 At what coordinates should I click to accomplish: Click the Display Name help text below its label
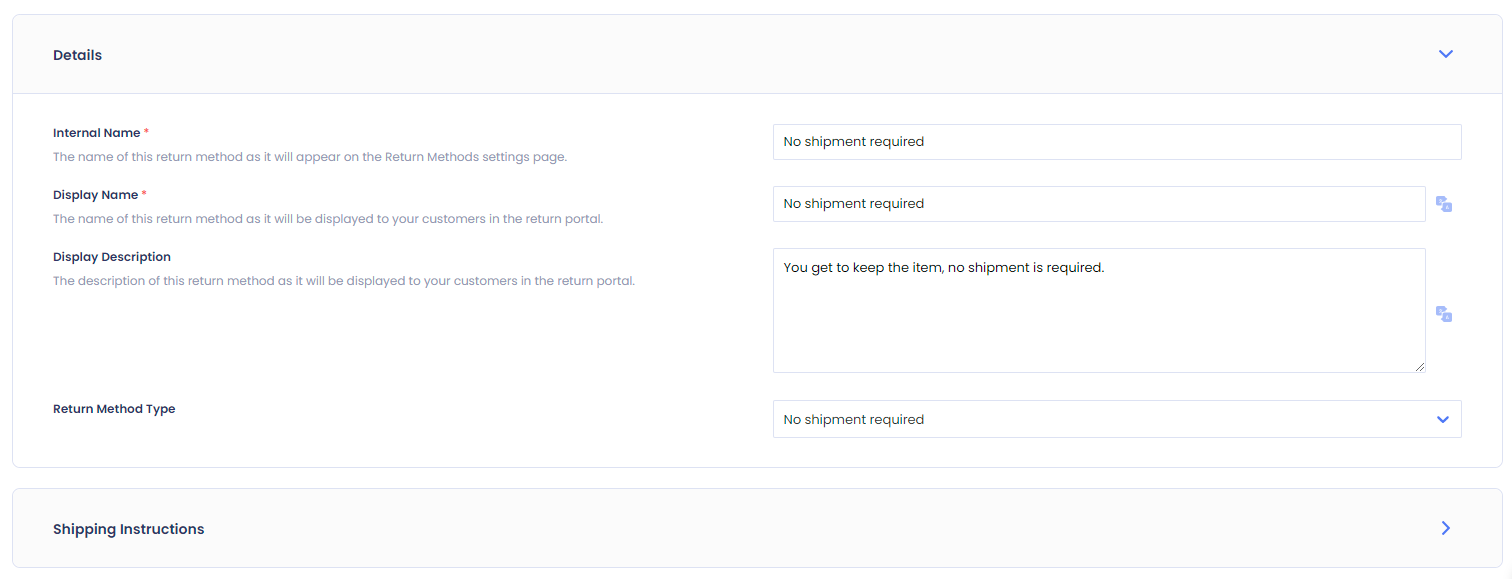(x=328, y=219)
